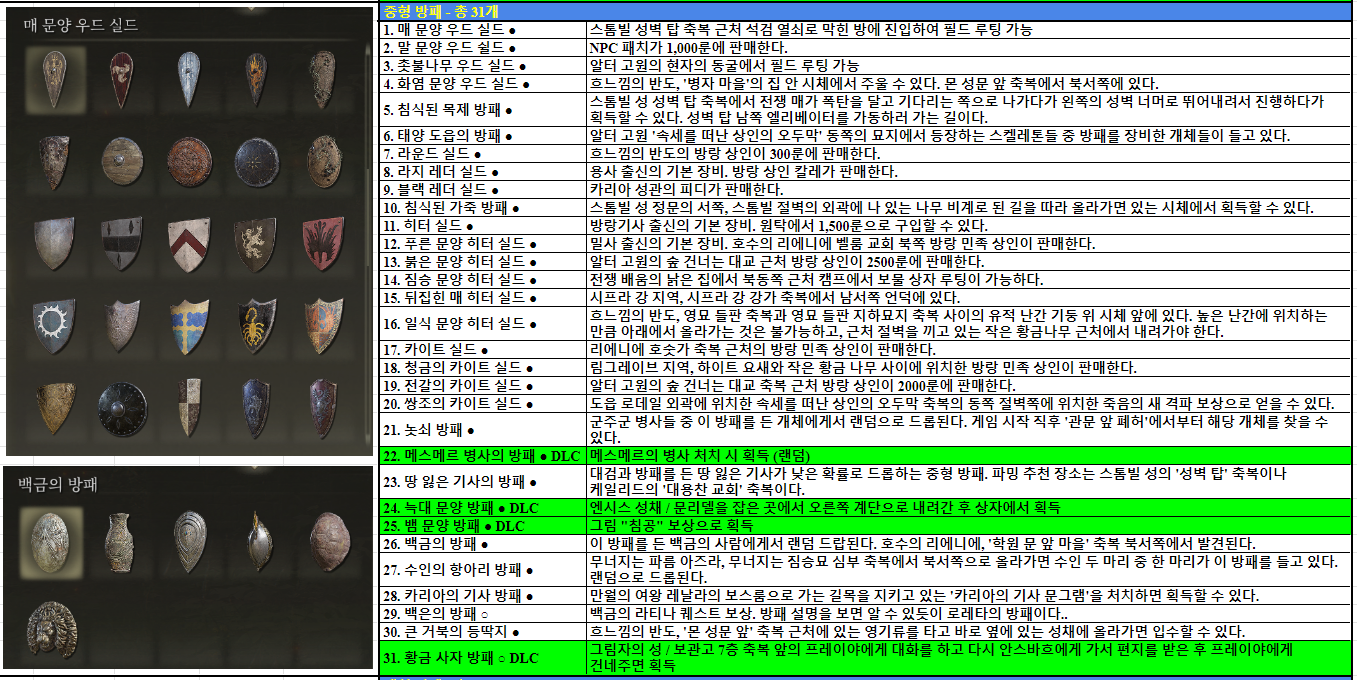Select the grey-black banded heater shield icon

pos(123,242)
